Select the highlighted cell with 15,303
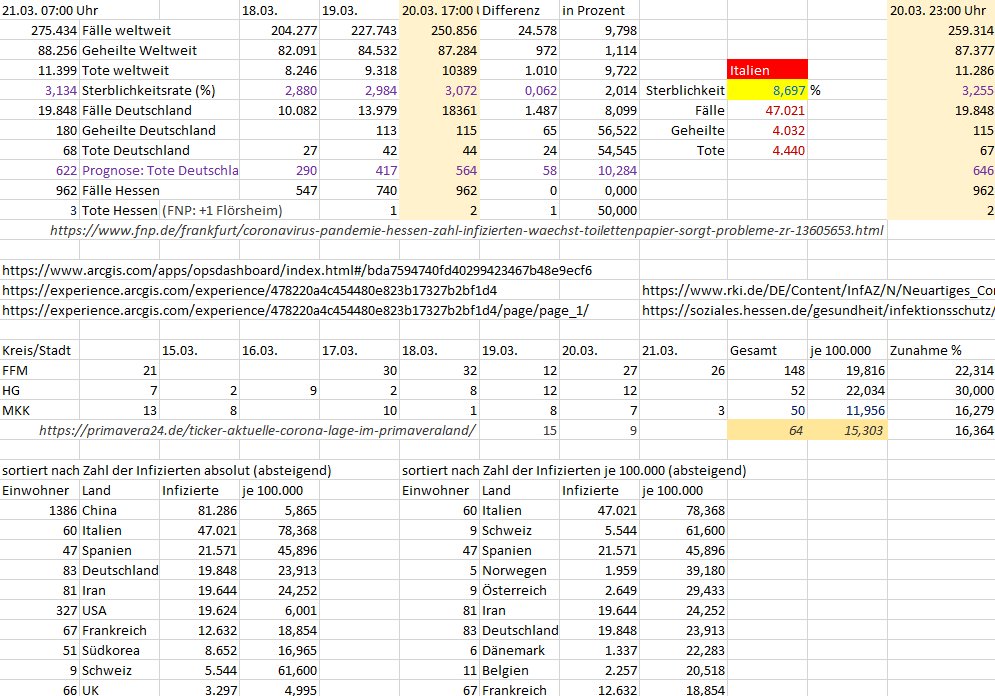The height and width of the screenshot is (696, 995). click(847, 430)
